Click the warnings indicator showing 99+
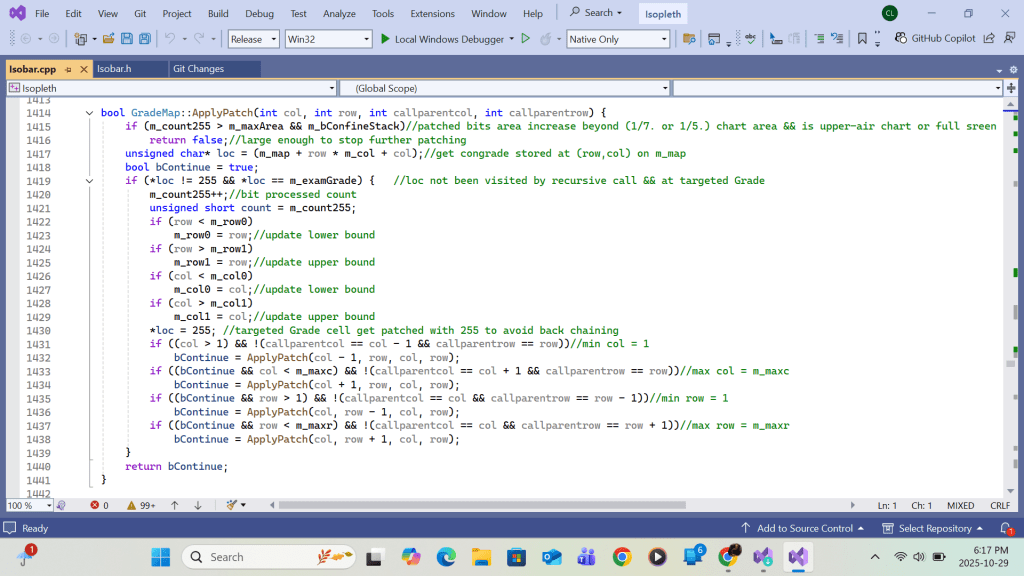The height and width of the screenshot is (576, 1024). click(x=139, y=505)
